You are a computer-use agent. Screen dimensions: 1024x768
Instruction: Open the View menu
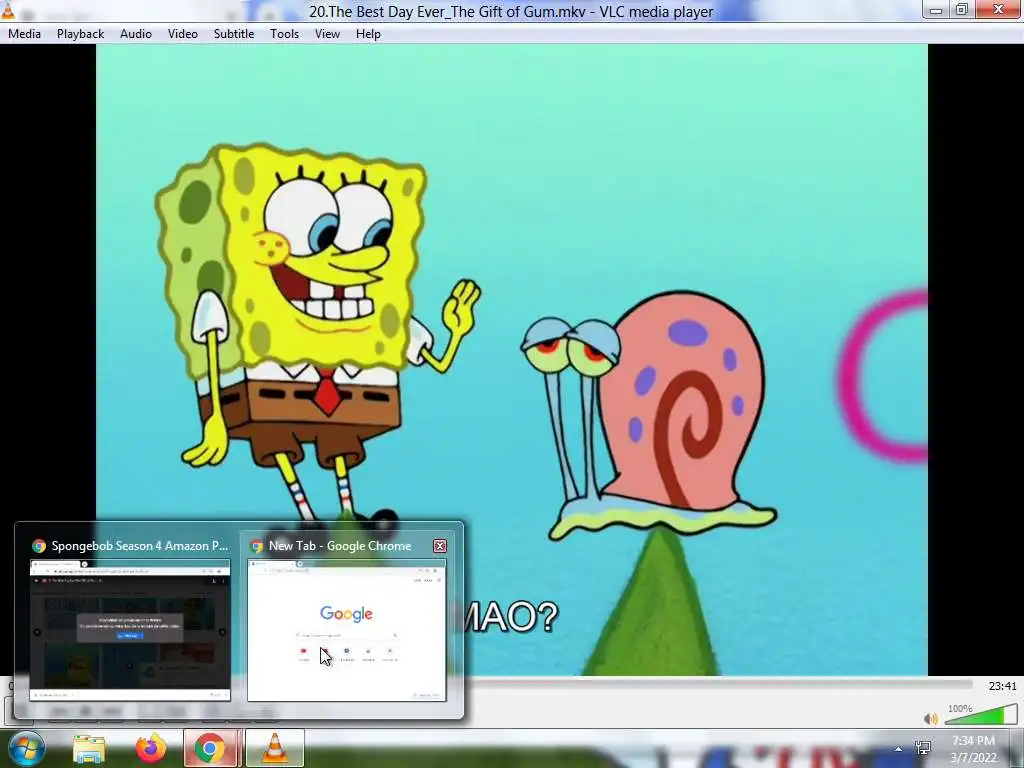click(x=327, y=34)
